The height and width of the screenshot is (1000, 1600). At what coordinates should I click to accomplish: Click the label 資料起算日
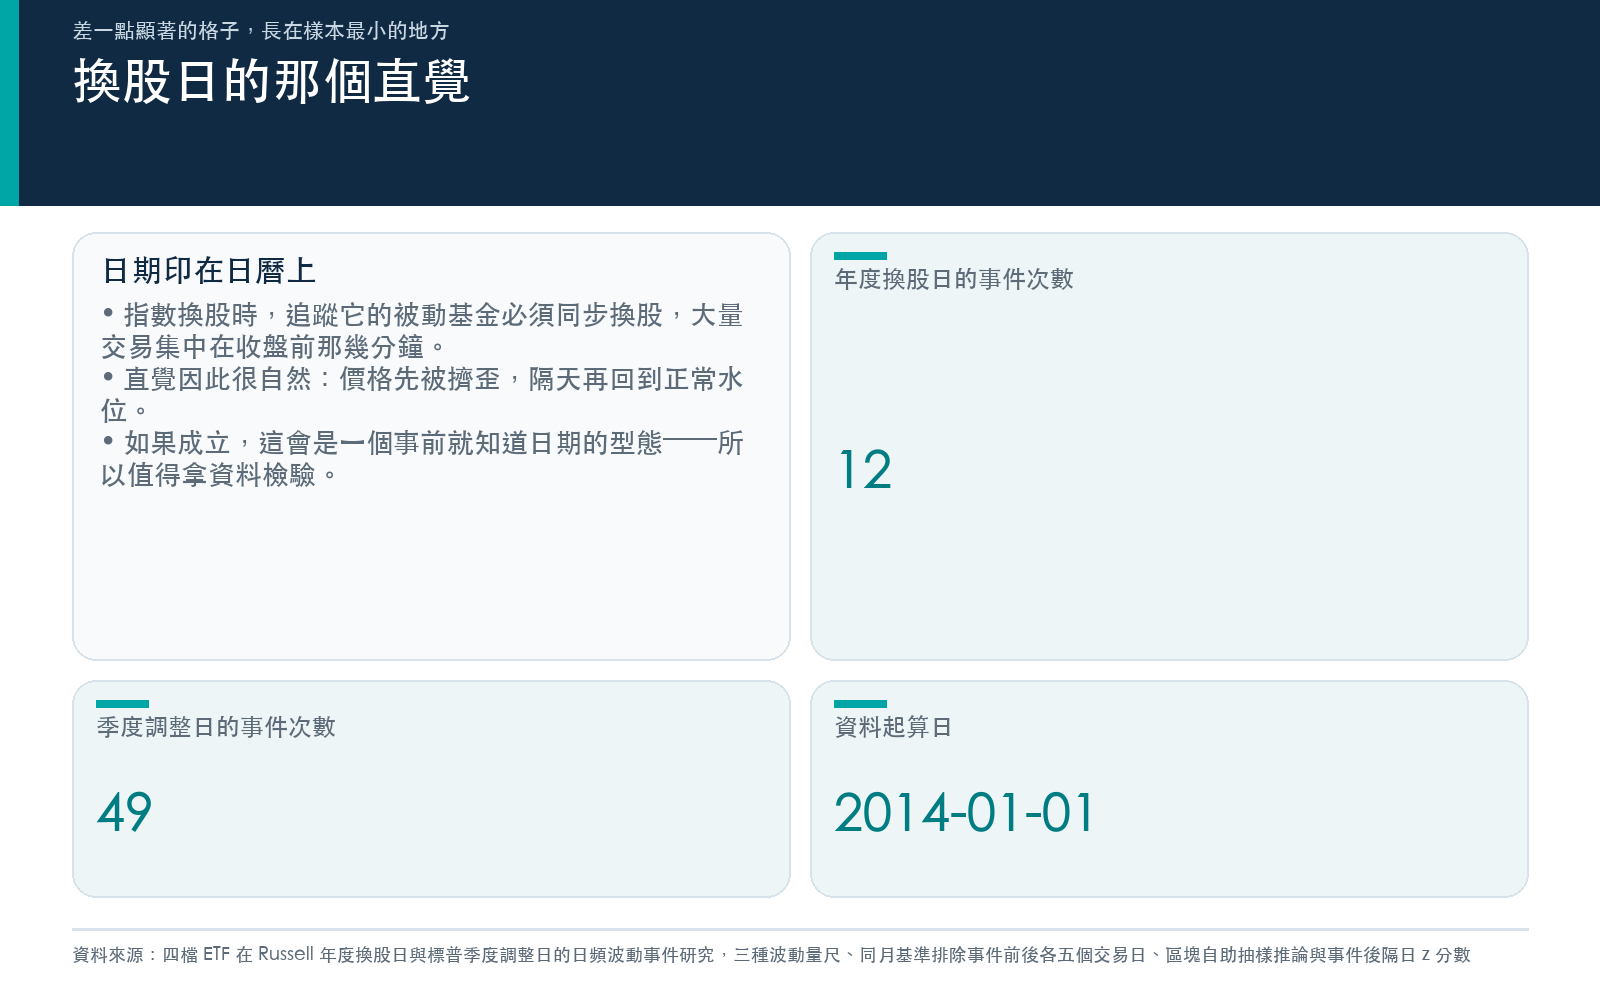point(893,727)
